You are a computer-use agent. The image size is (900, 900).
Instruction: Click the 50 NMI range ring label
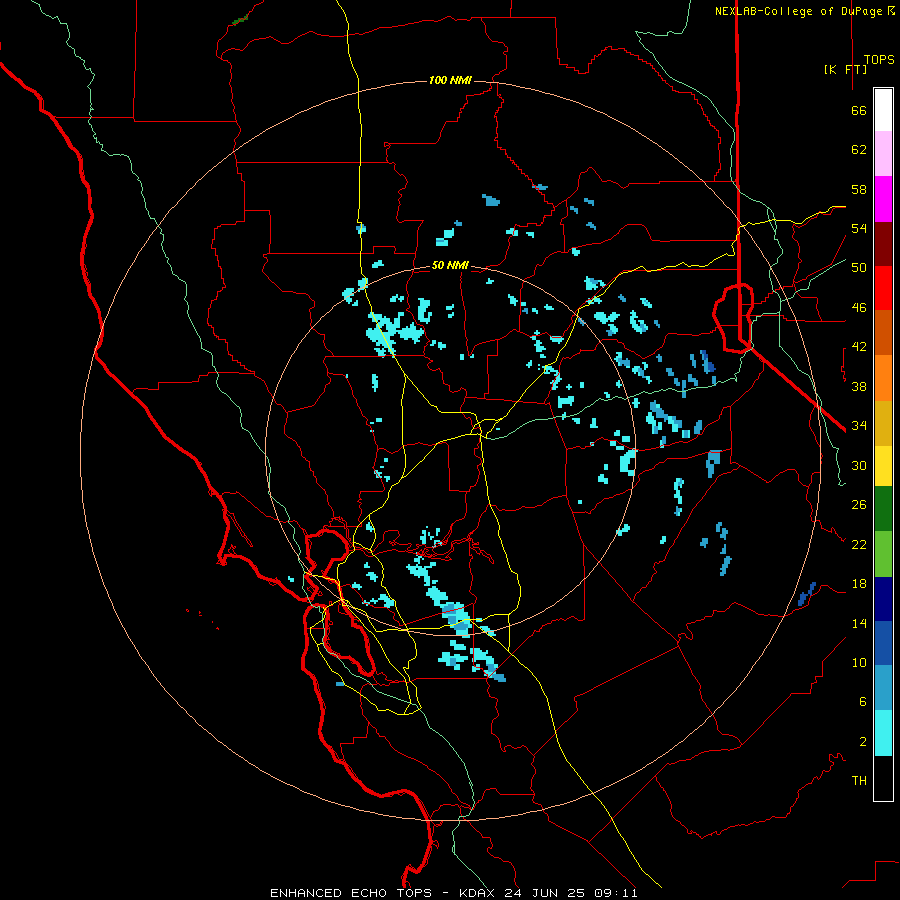tap(450, 265)
